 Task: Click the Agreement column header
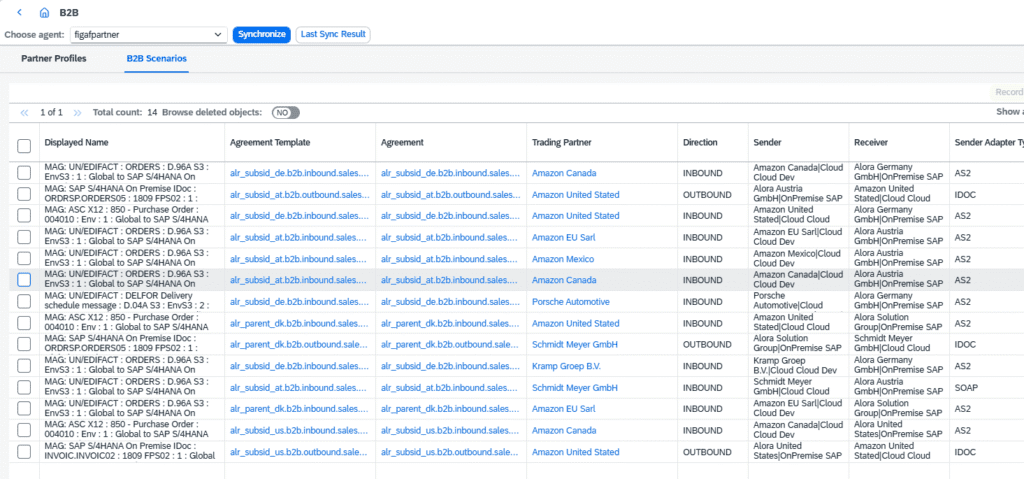(402, 142)
